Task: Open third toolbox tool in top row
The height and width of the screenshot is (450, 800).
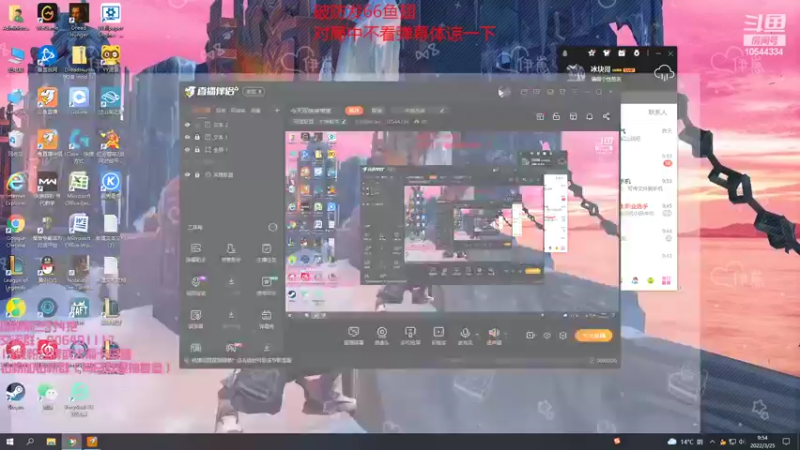Action: tap(266, 253)
